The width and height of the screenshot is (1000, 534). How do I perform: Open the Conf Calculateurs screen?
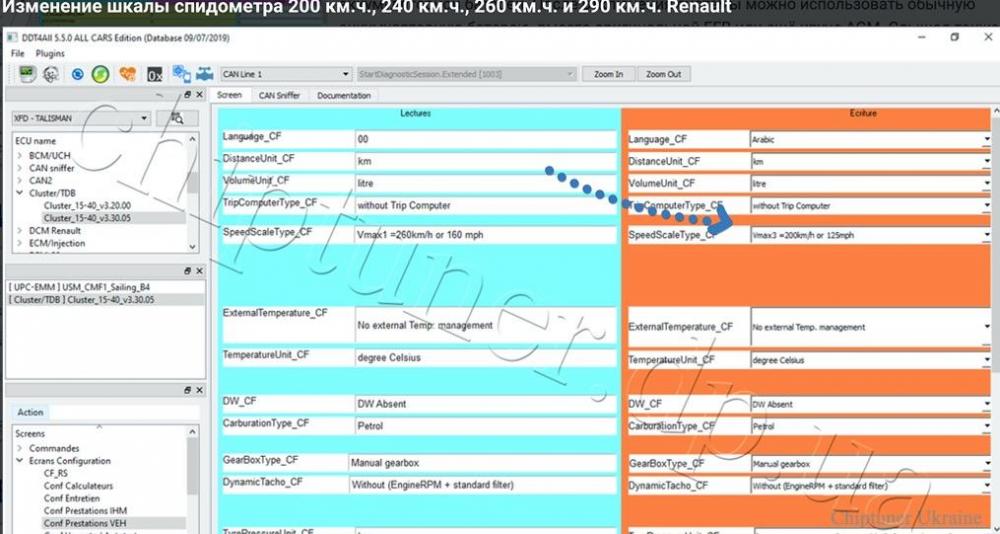[78, 486]
